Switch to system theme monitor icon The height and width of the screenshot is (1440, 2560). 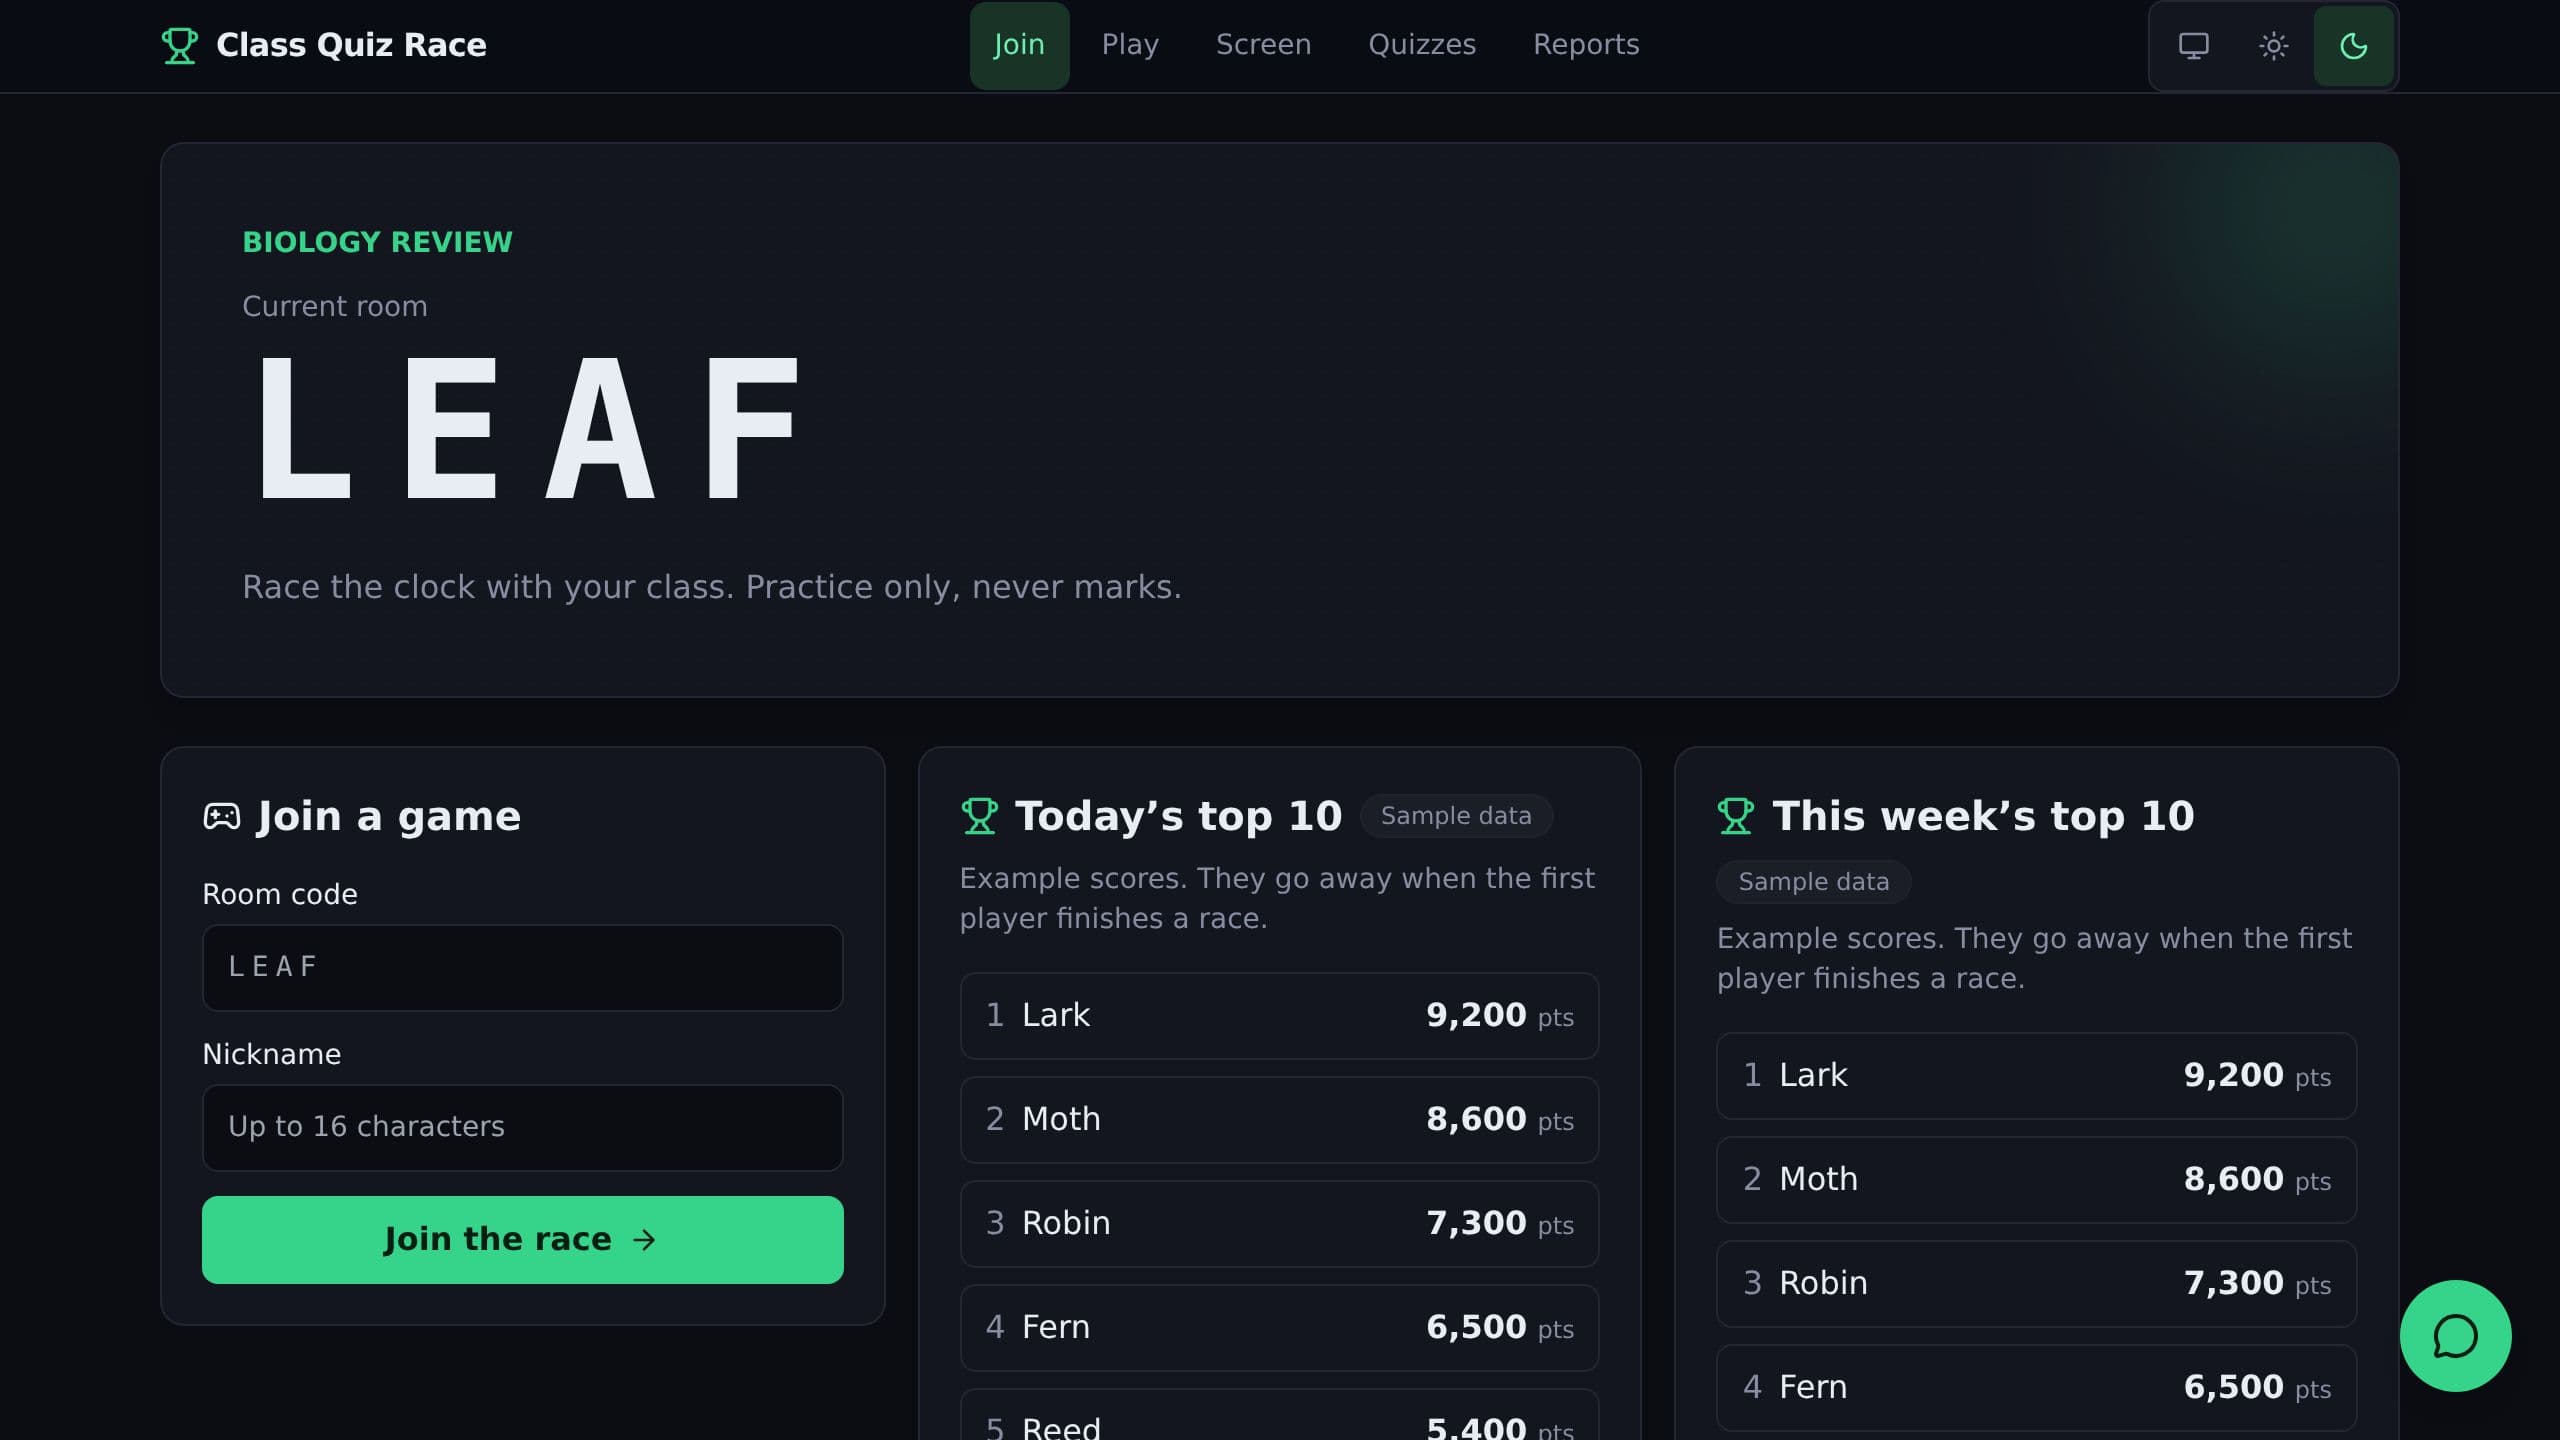[x=2194, y=46]
